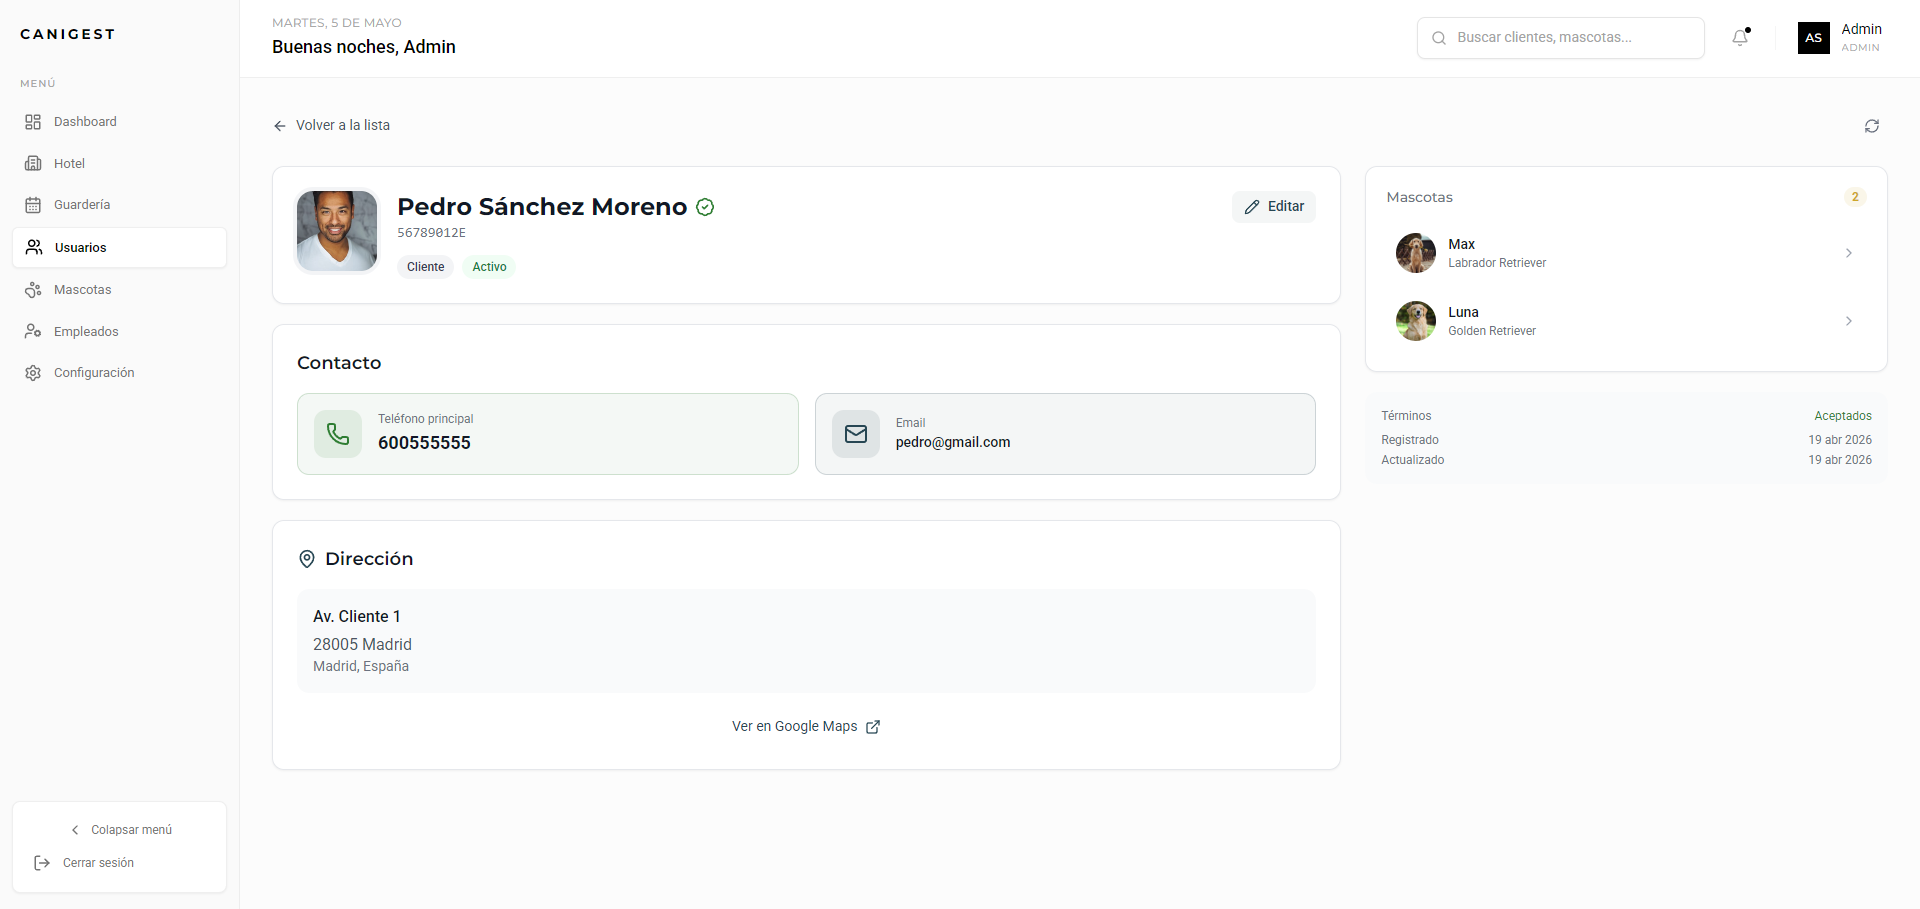Click the Empleados person icon in sidebar

(33, 332)
